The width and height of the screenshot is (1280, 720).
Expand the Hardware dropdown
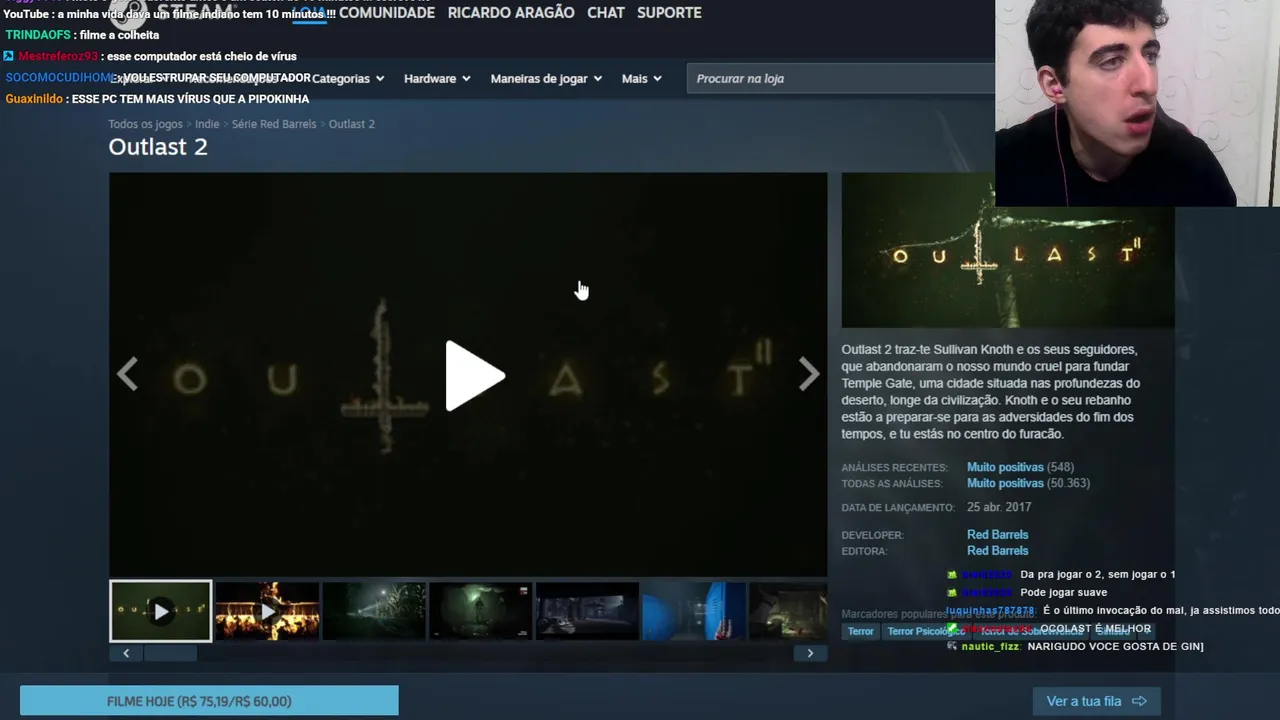(x=437, y=78)
